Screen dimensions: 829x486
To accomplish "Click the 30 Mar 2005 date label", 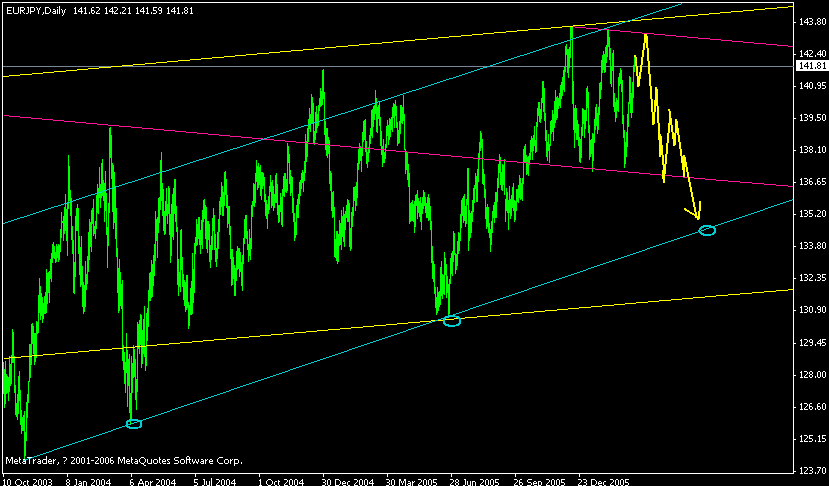I will click(x=411, y=481).
